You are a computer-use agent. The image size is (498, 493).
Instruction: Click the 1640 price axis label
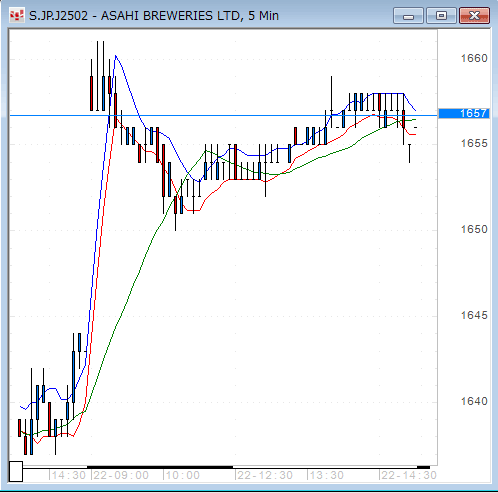[x=474, y=401]
